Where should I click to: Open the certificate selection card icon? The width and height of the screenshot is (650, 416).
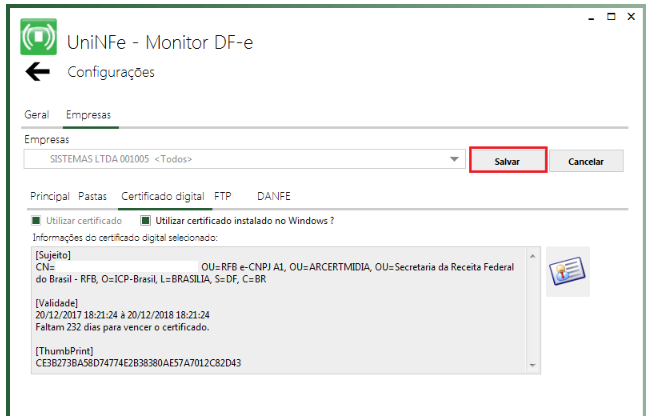click(568, 271)
